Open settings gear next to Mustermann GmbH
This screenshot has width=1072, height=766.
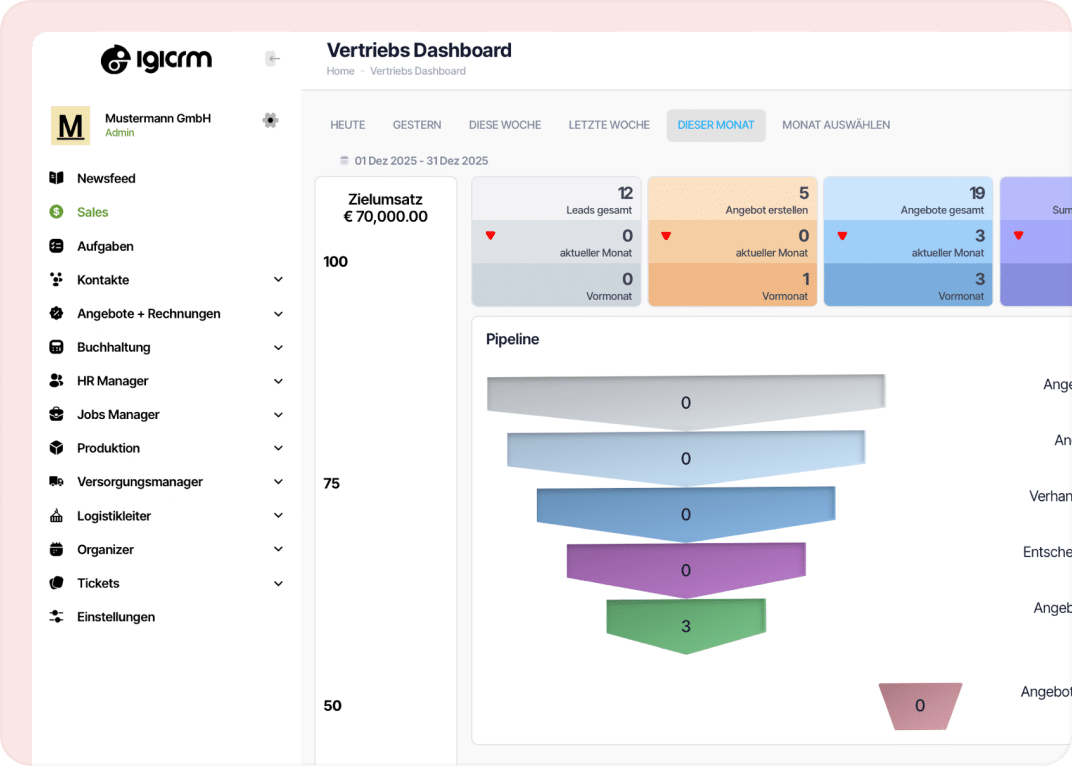[x=270, y=120]
